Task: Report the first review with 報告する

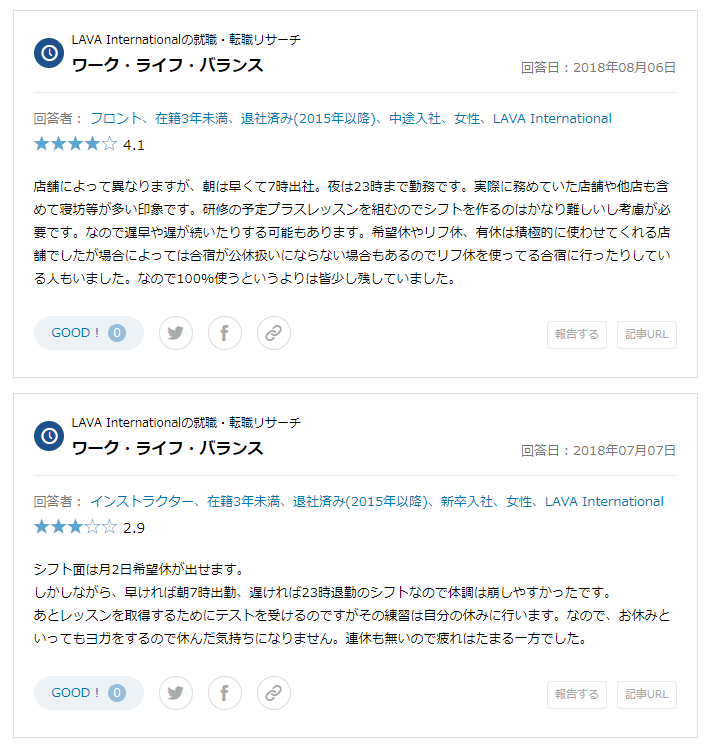Action: (x=577, y=335)
